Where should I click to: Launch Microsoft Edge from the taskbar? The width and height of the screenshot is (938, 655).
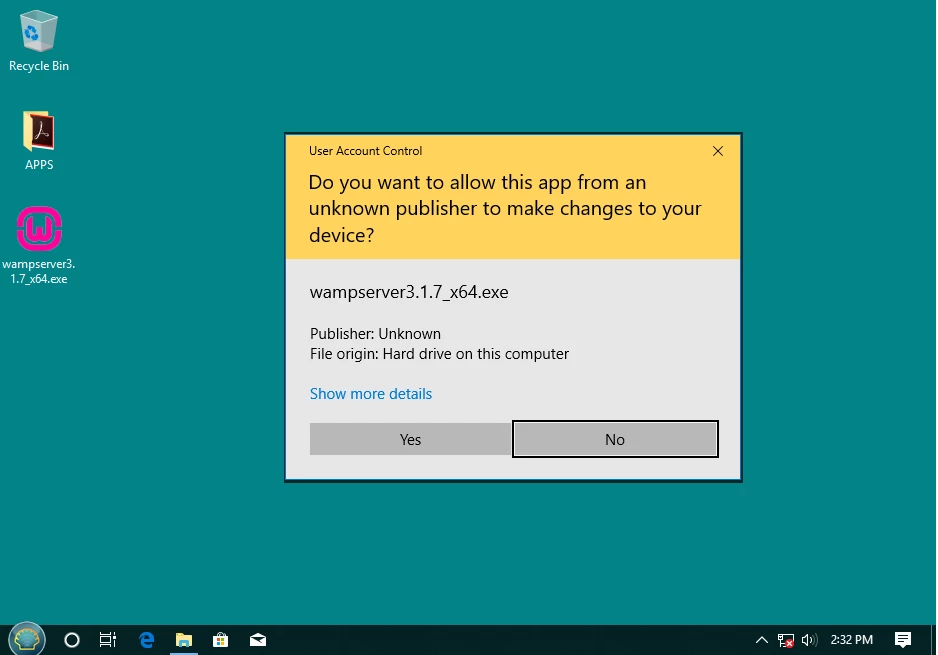[x=147, y=640]
